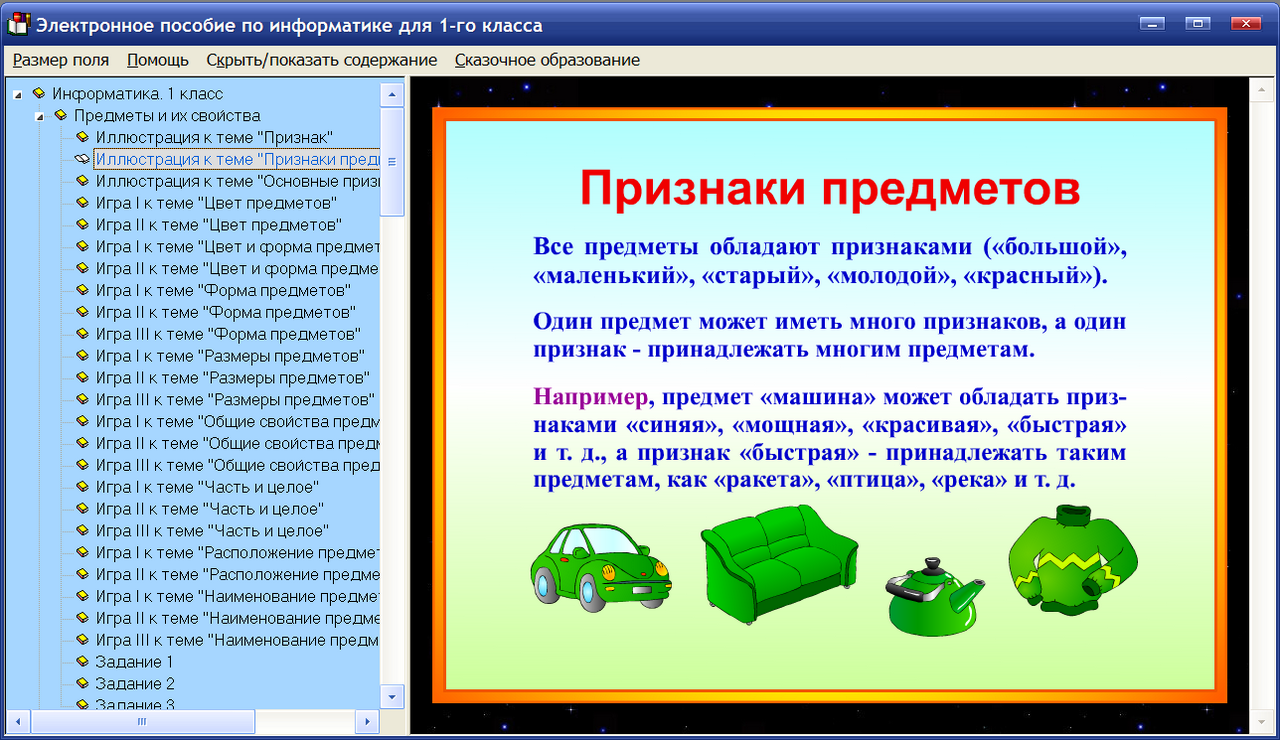Click the icon next to "Игра I к теме "Цвет предметов""
Viewport: 1280px width, 740px height.
point(82,203)
